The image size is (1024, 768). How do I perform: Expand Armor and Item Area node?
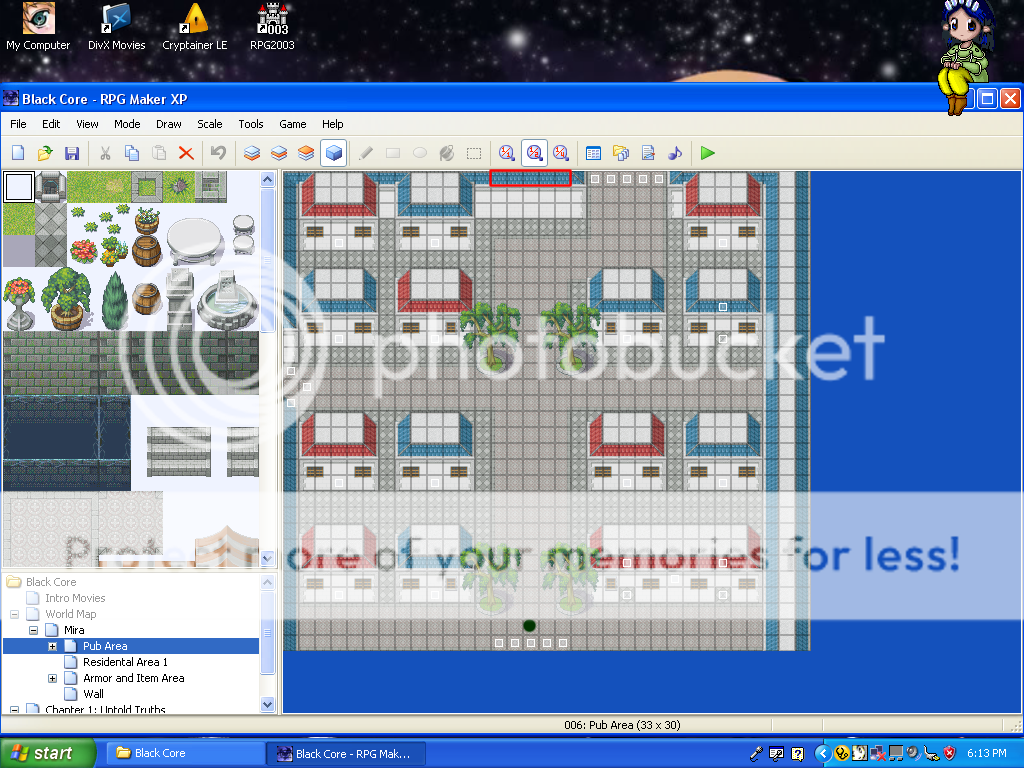53,678
